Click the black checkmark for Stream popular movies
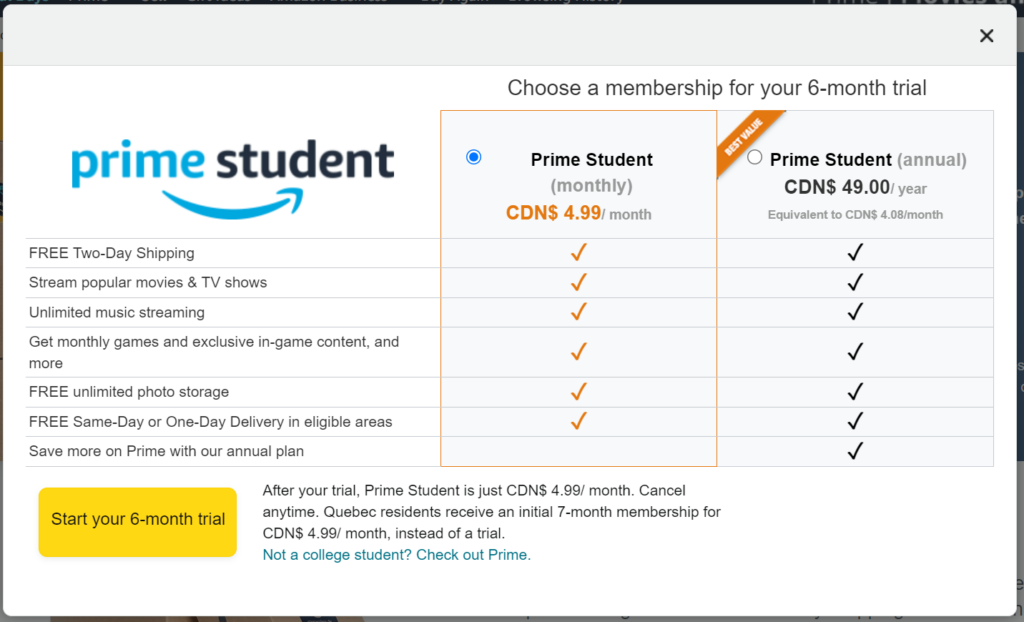The width and height of the screenshot is (1024, 622). coord(855,282)
